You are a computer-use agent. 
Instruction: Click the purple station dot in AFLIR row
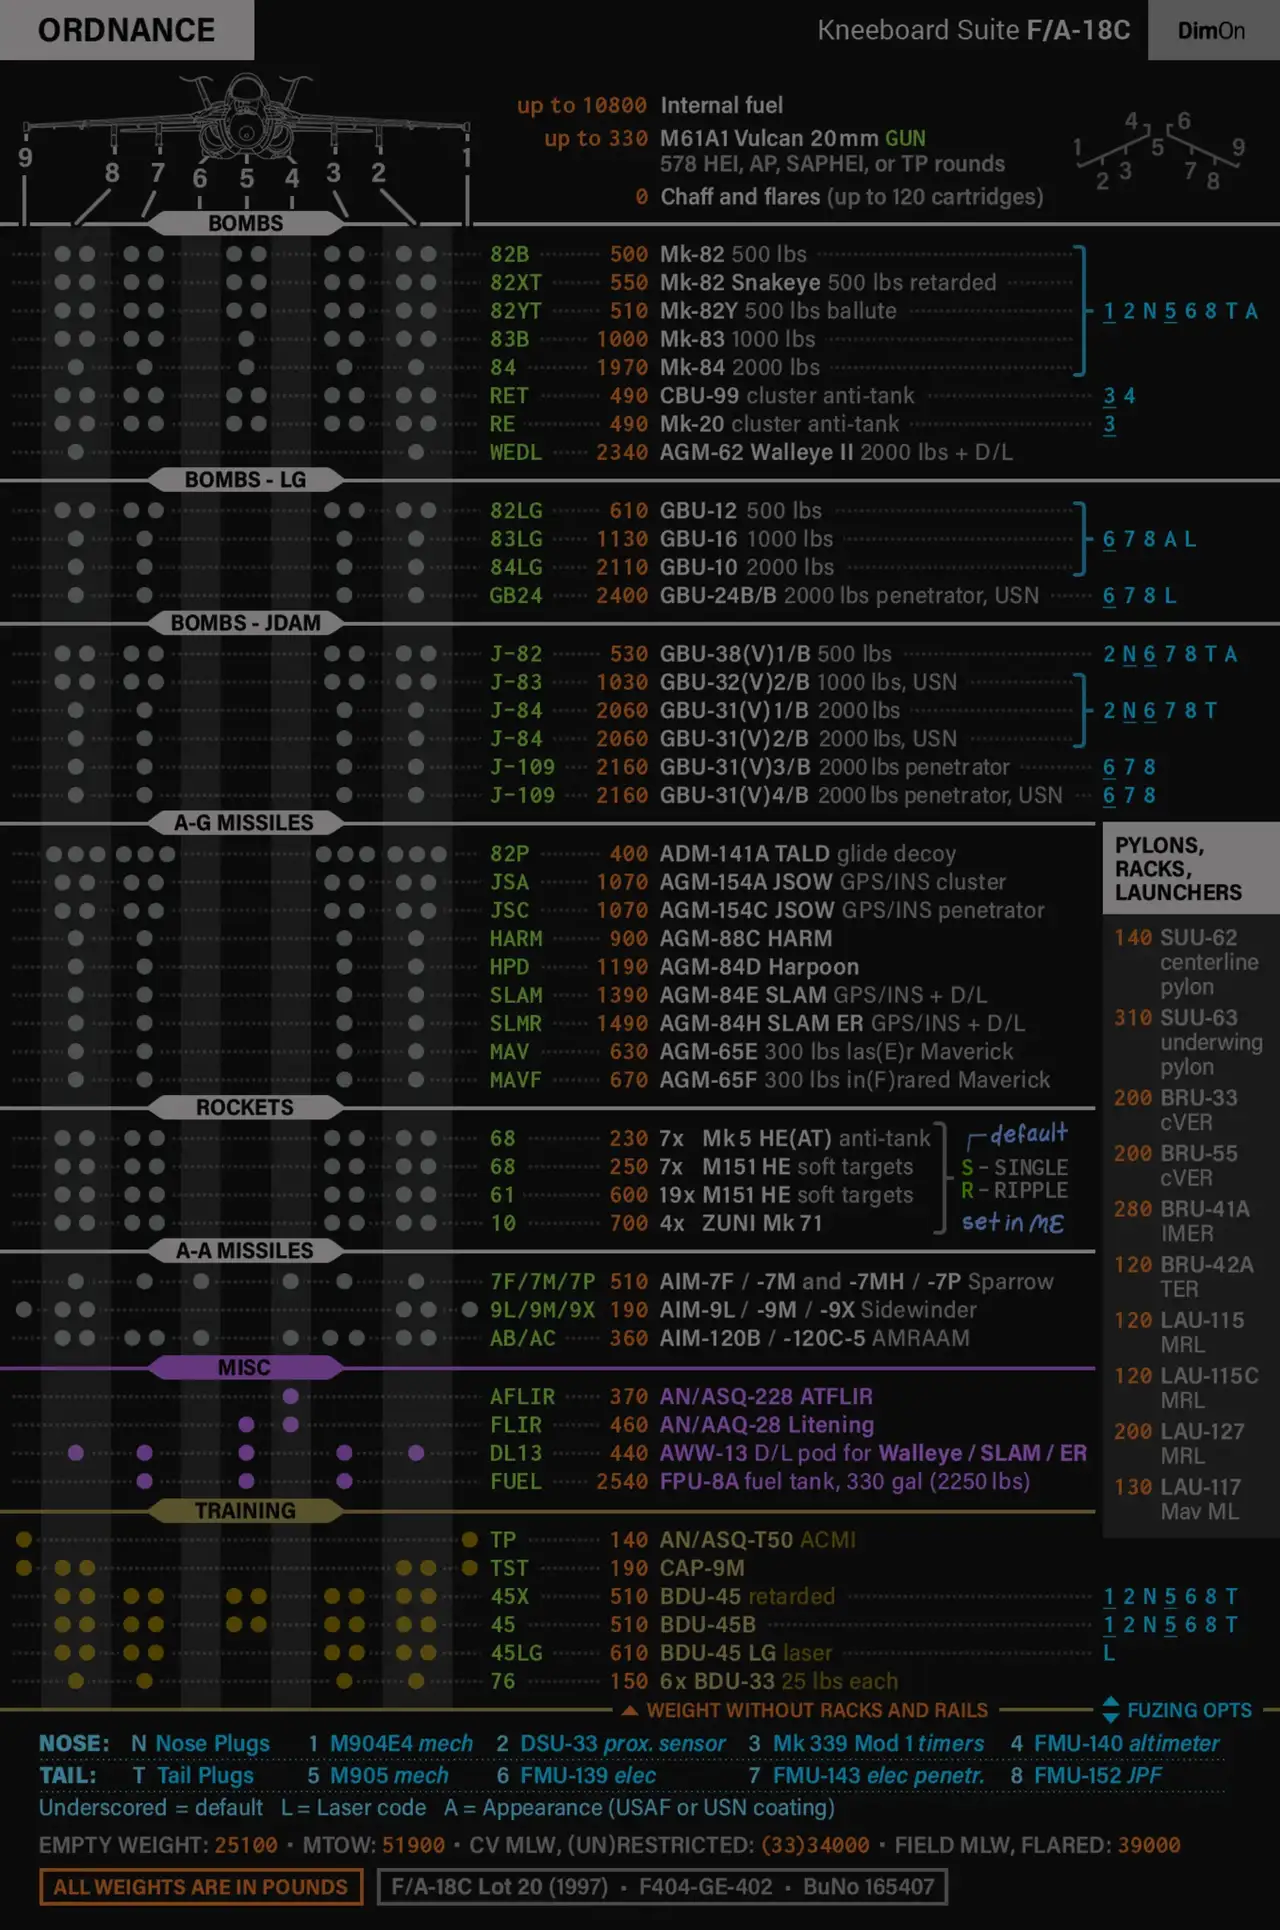291,1396
